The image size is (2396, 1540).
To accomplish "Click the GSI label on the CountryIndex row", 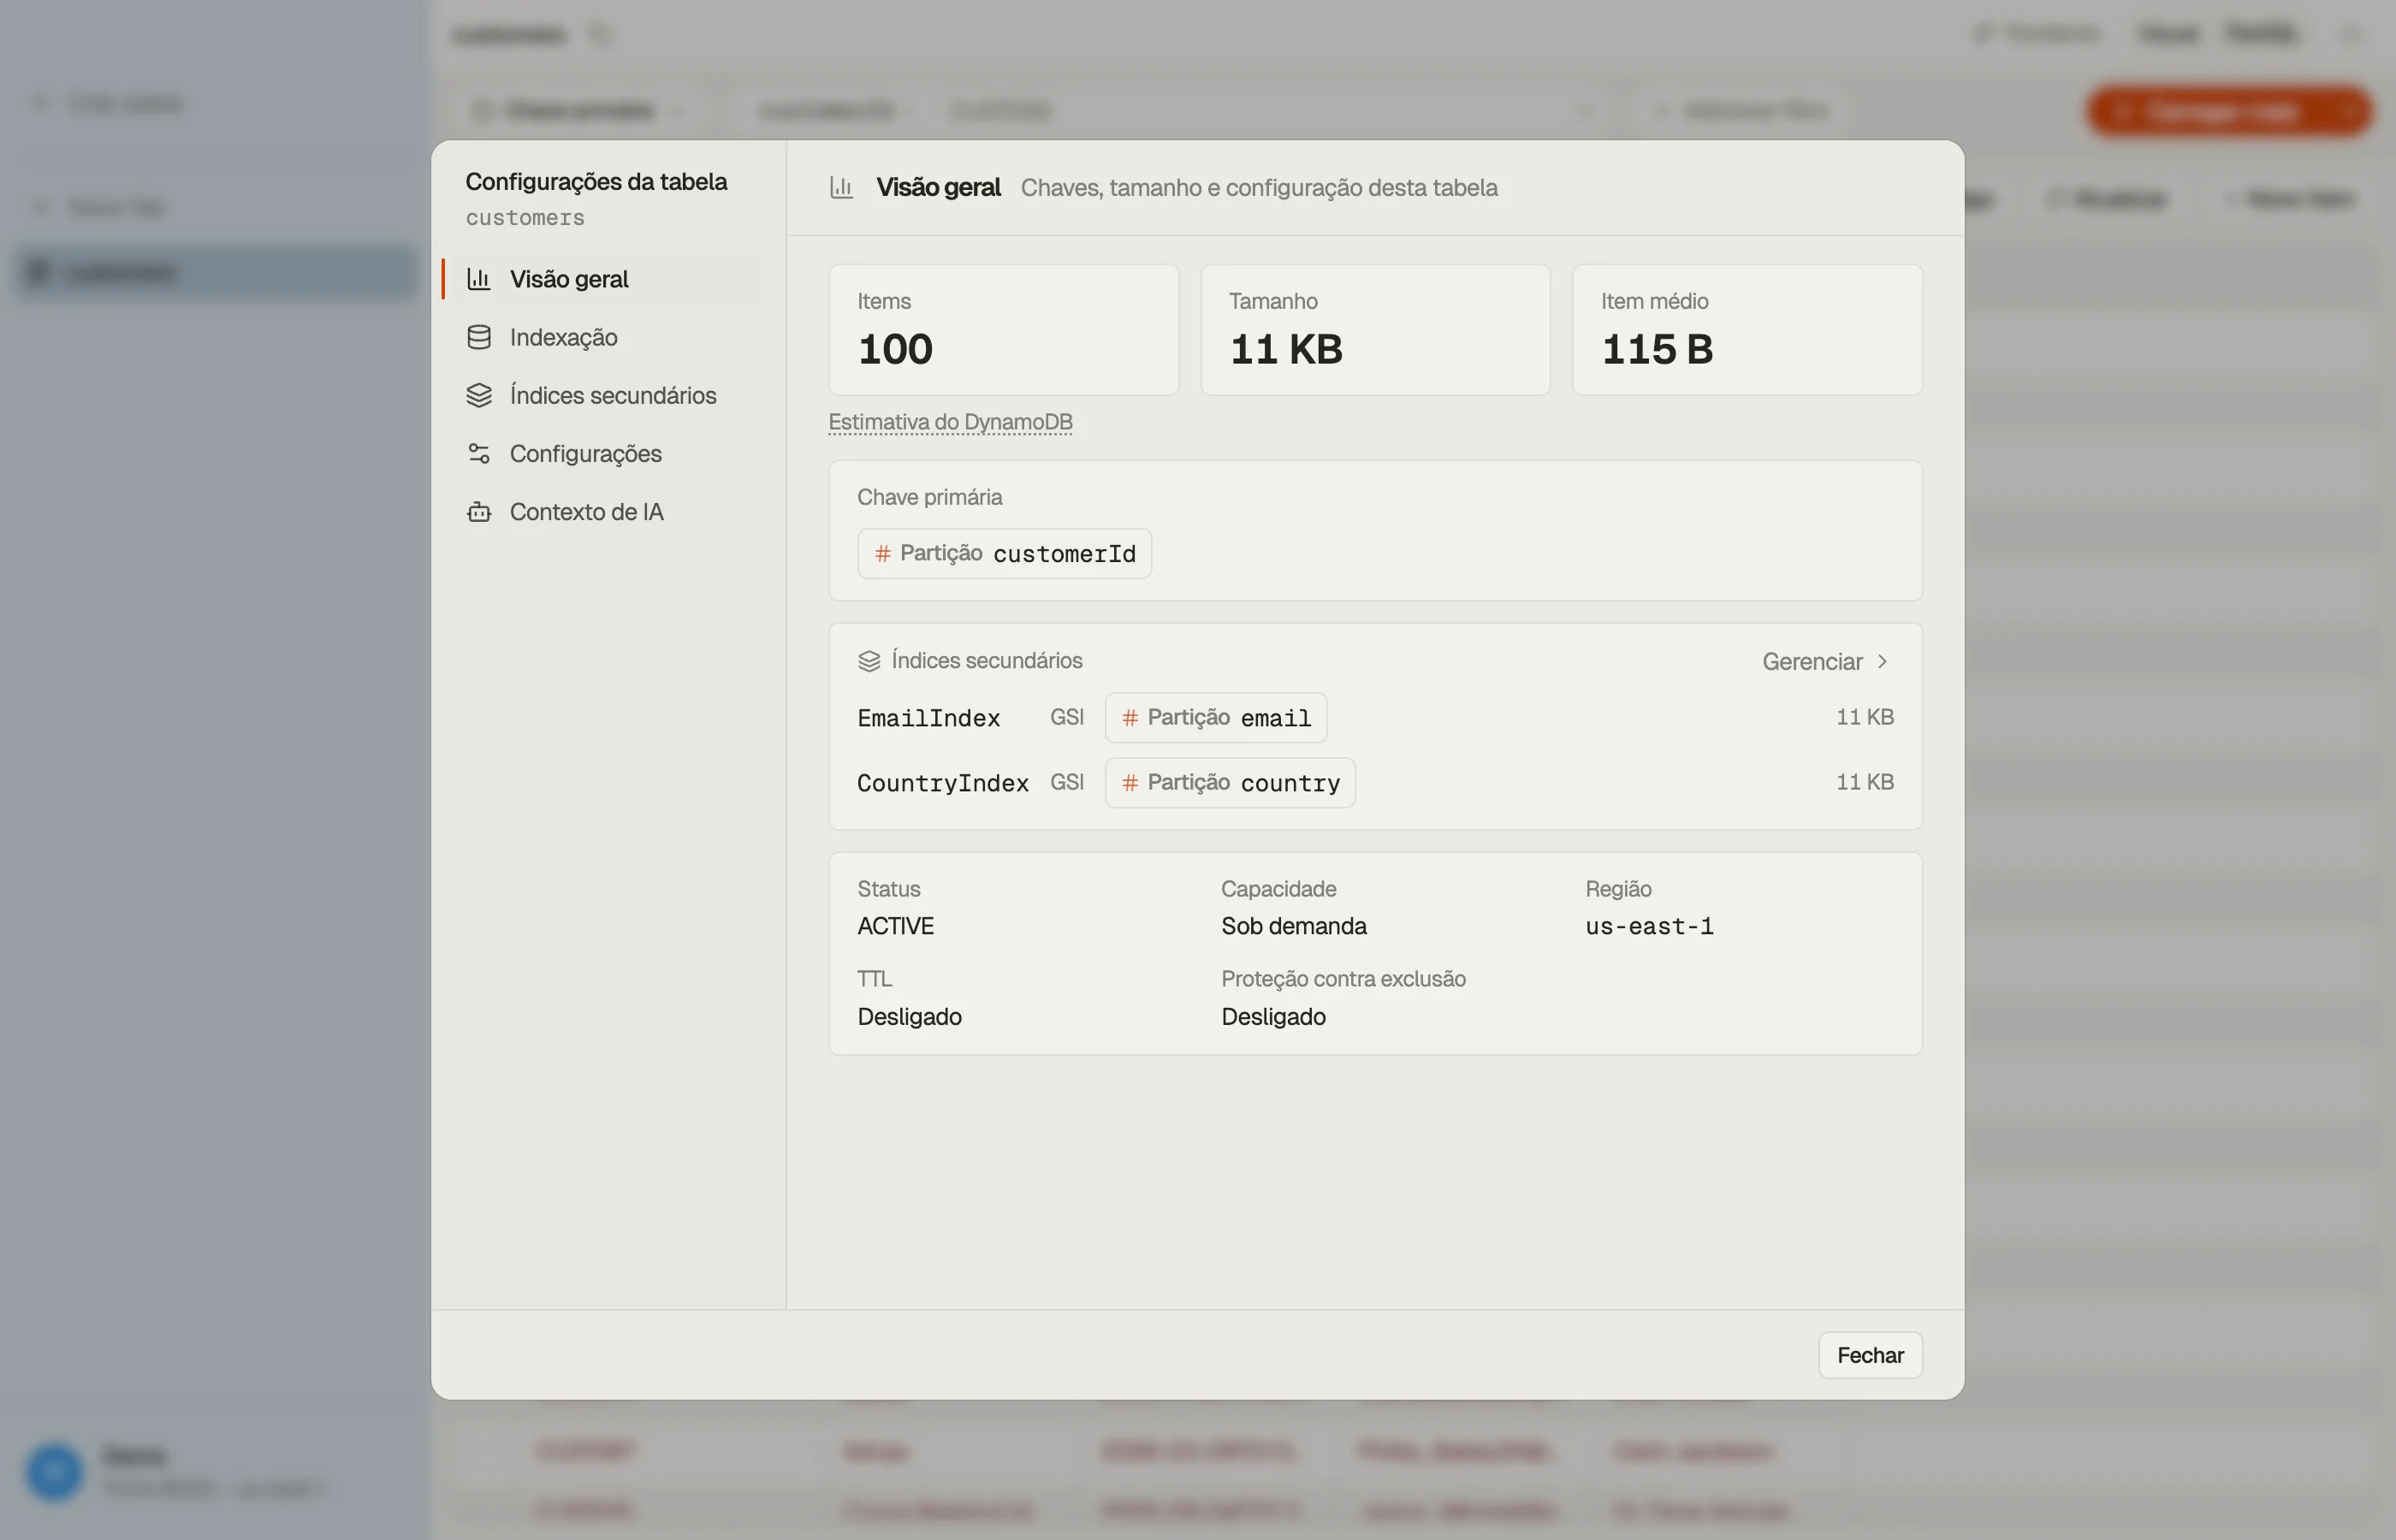I will coord(1067,782).
